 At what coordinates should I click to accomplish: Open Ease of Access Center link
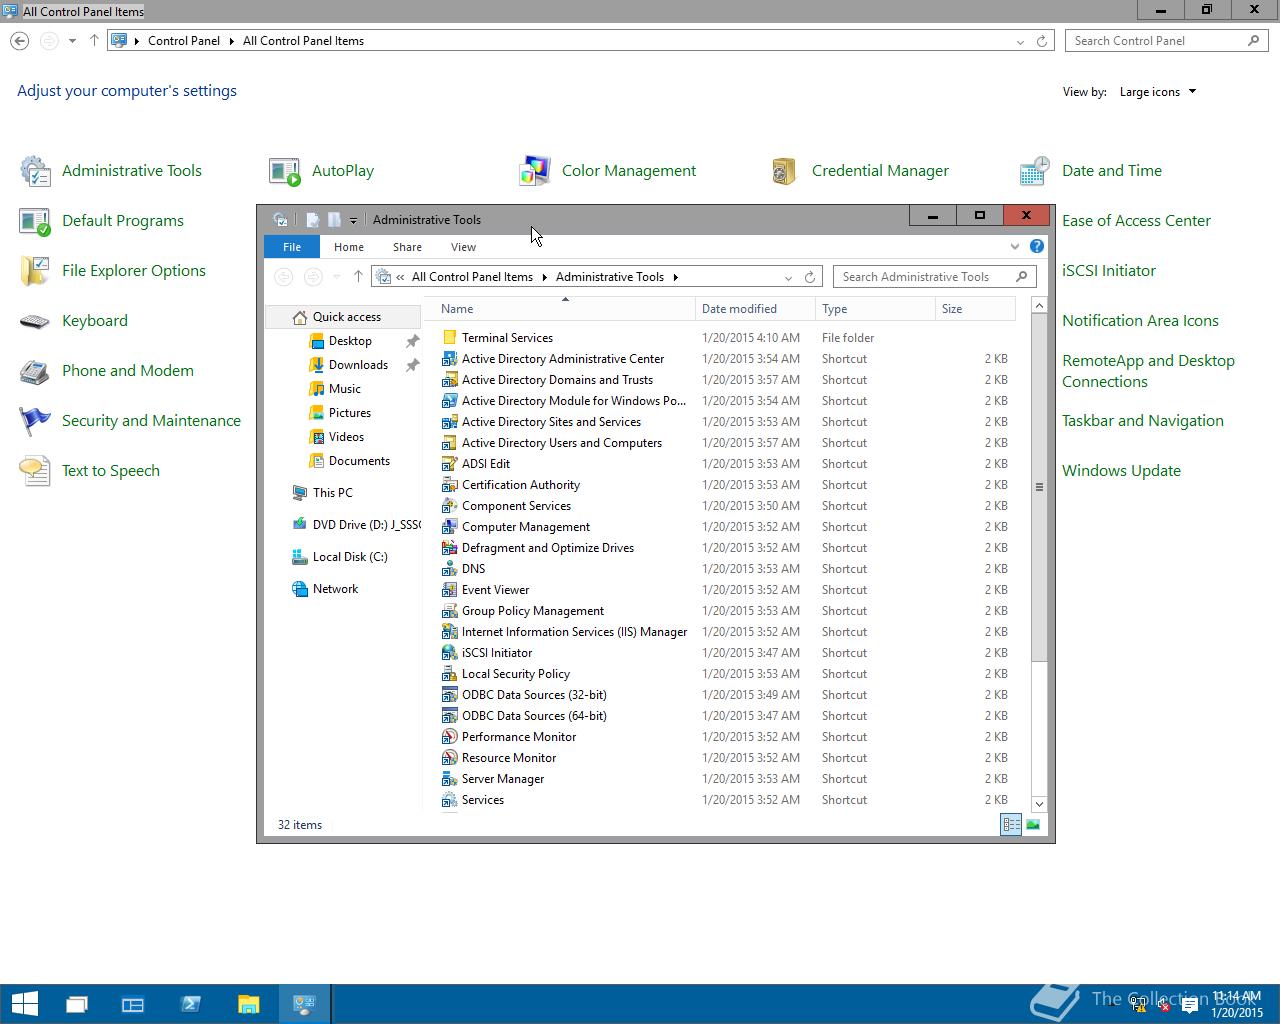click(x=1136, y=221)
